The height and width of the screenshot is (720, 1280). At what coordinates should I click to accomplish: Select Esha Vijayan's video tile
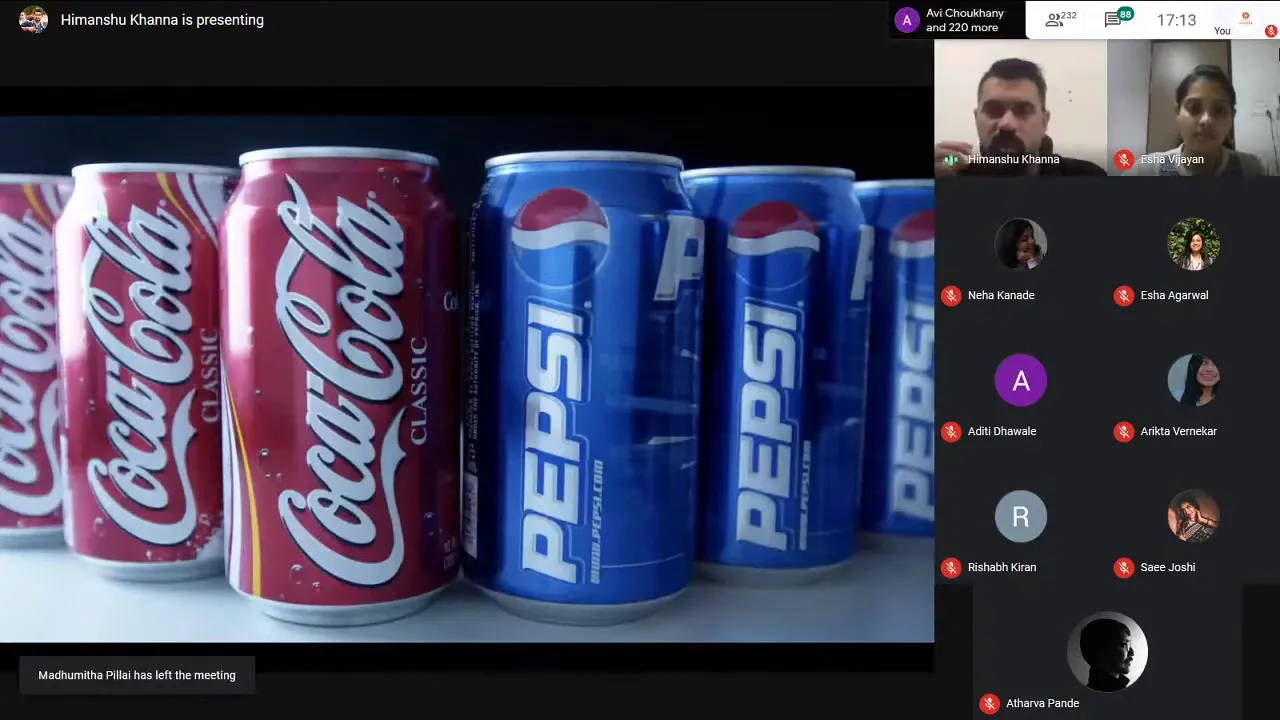(x=1193, y=108)
